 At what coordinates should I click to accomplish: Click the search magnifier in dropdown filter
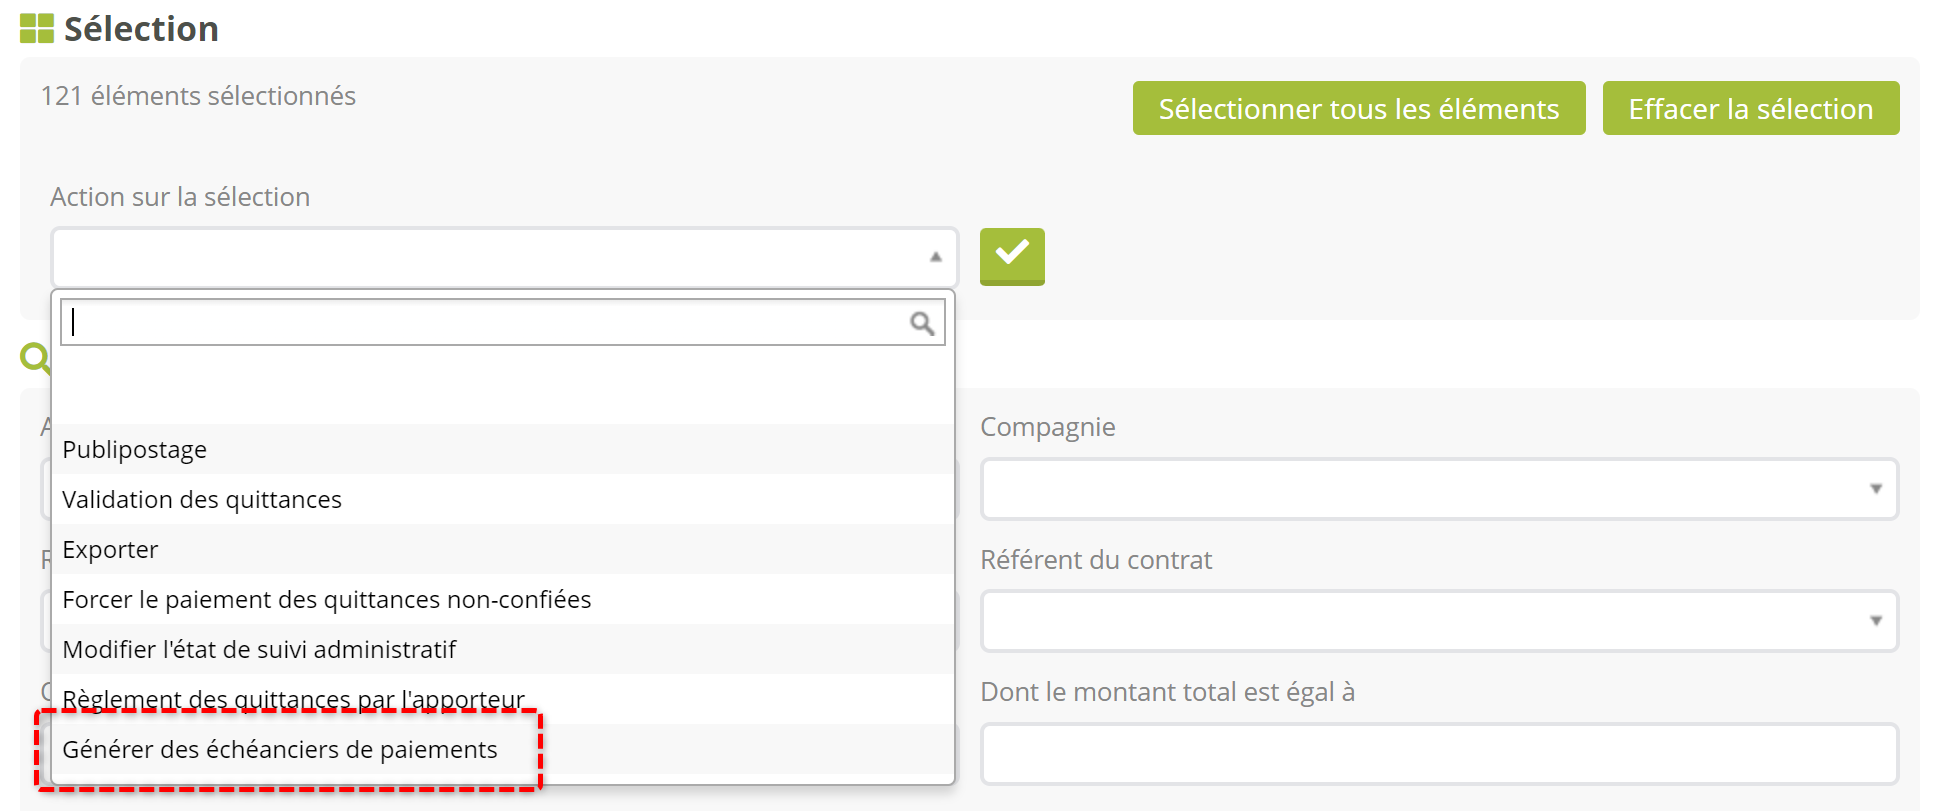922,323
